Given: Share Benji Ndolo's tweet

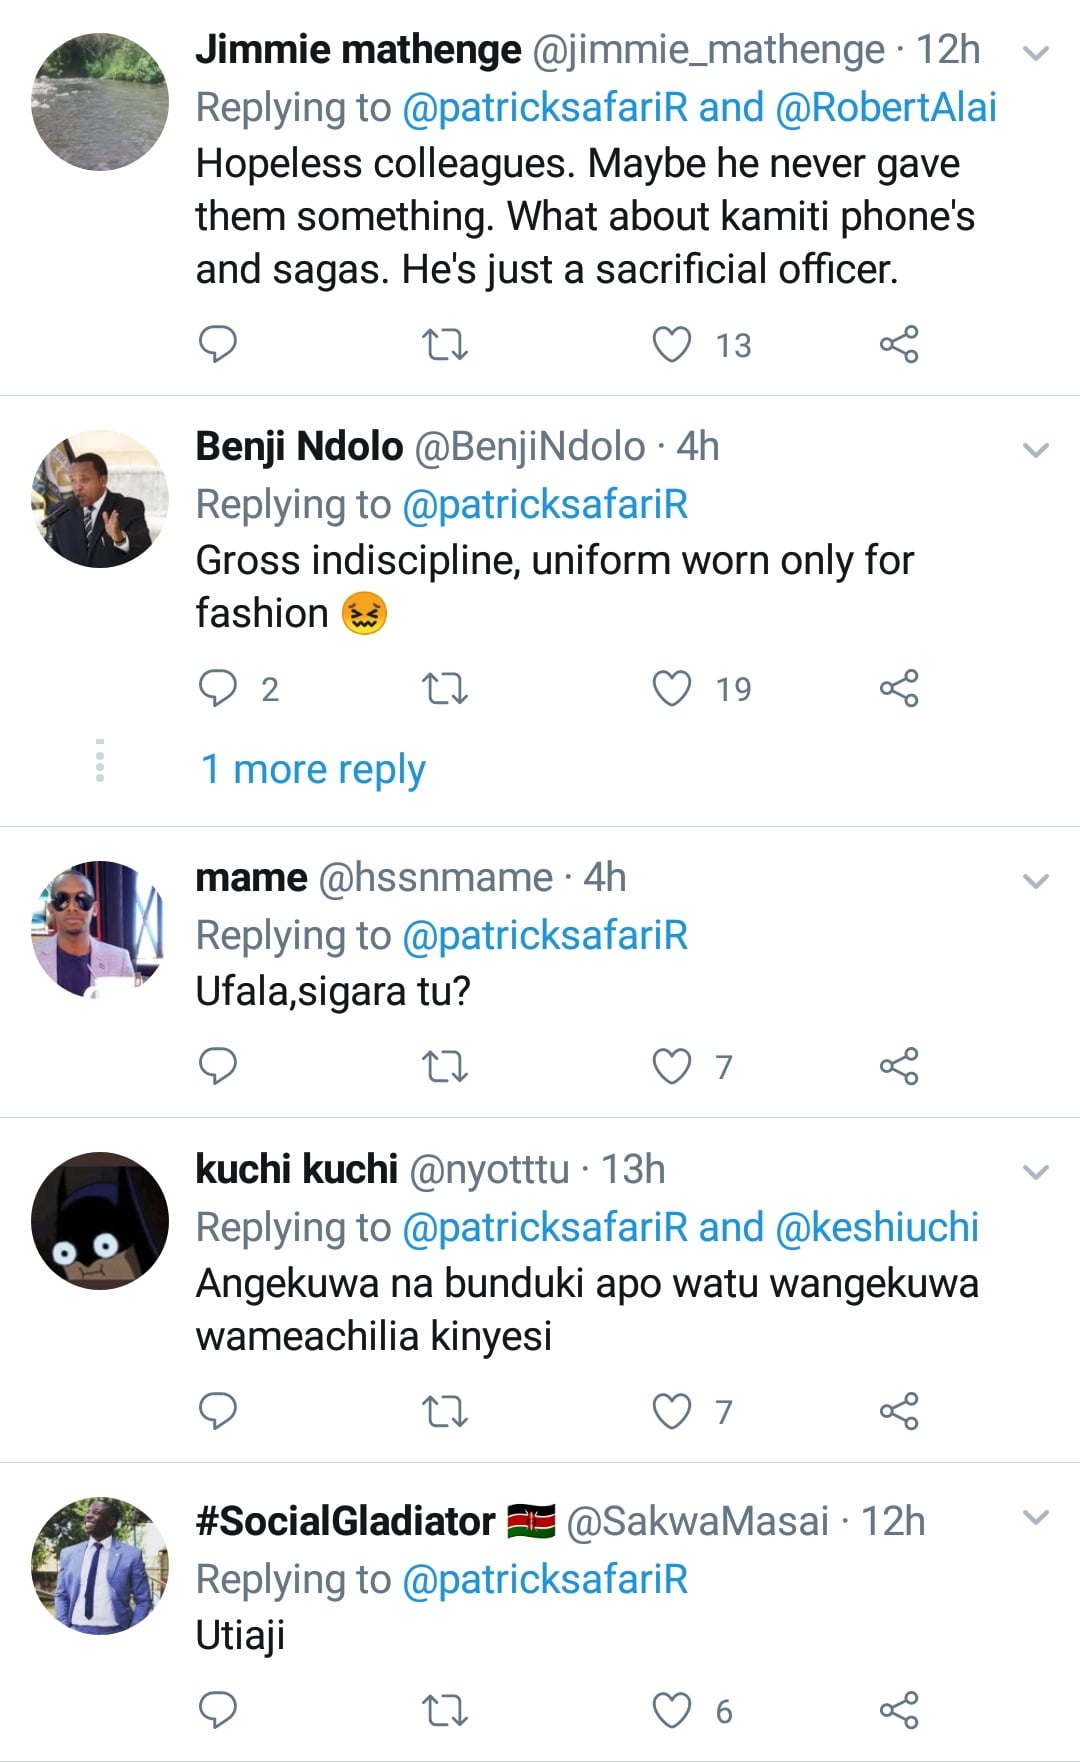Looking at the screenshot, I should [x=899, y=689].
